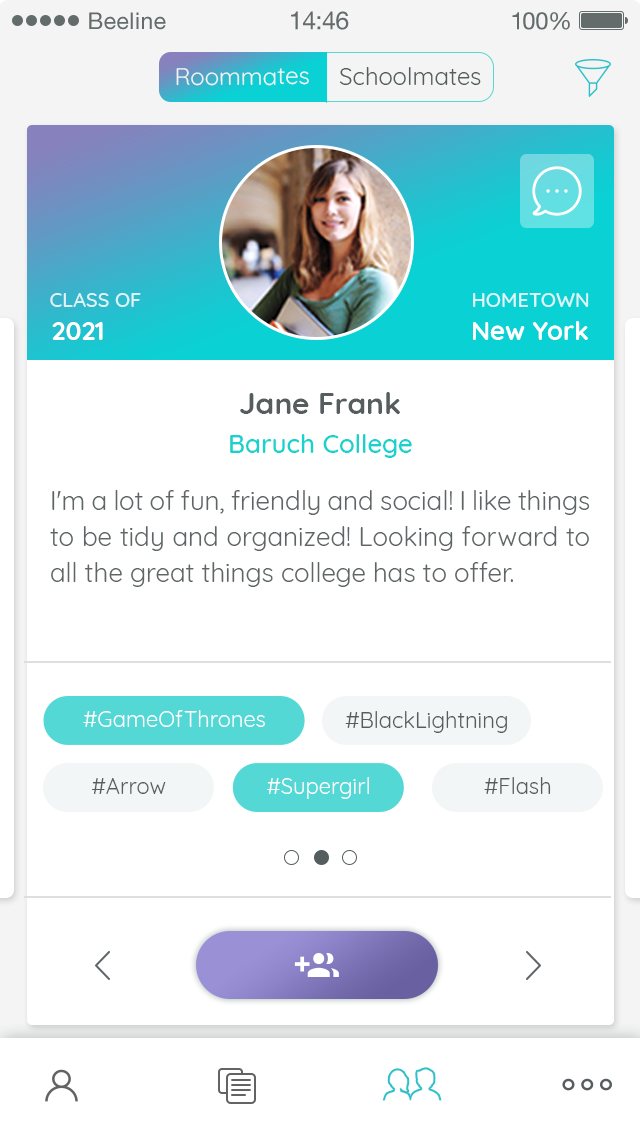
Task: Open the Baruch College link
Action: point(320,444)
